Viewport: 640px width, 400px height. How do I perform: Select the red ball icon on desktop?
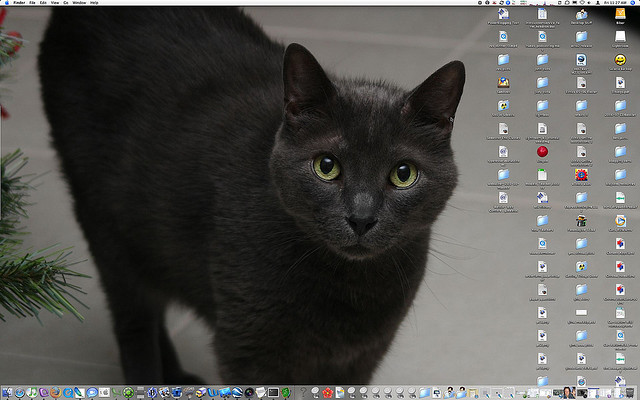[x=542, y=151]
